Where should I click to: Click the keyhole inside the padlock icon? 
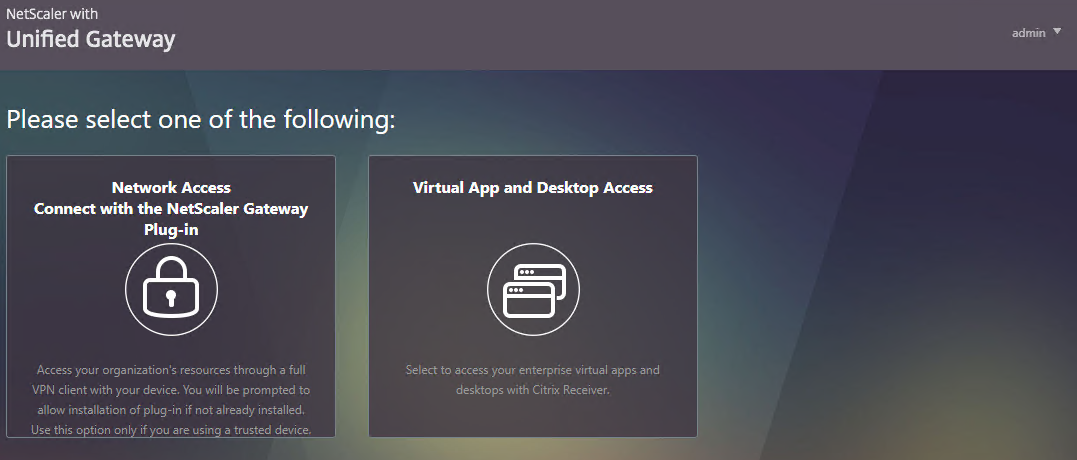171,297
